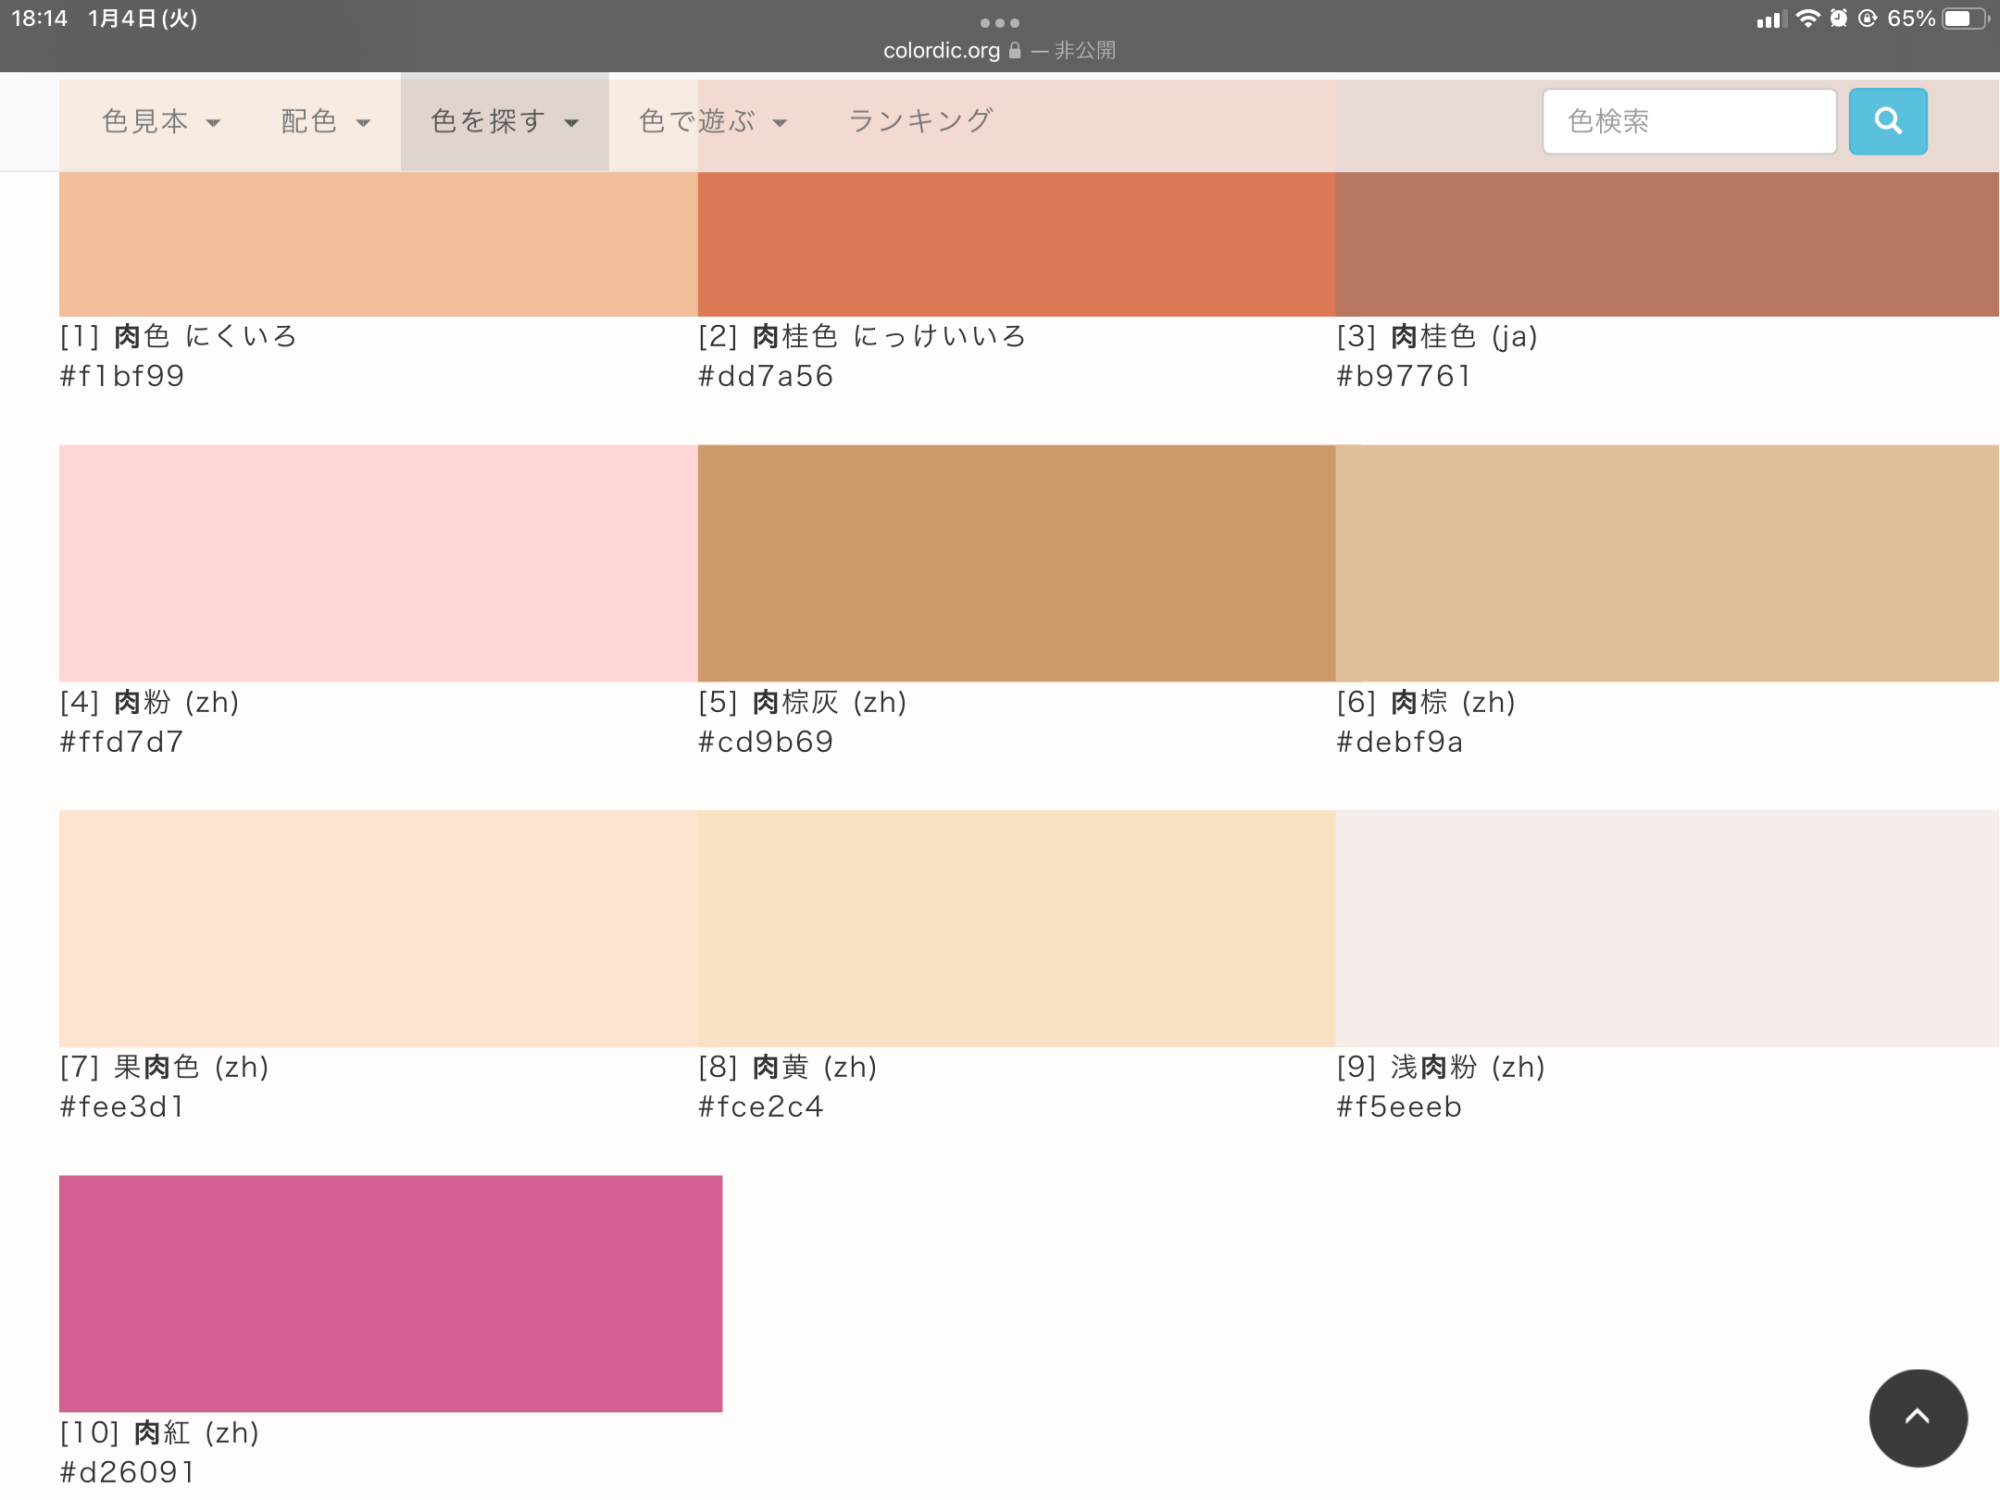The width and height of the screenshot is (2000, 1500).
Task: Open the 色で遊ぶ menu
Action: coord(712,122)
